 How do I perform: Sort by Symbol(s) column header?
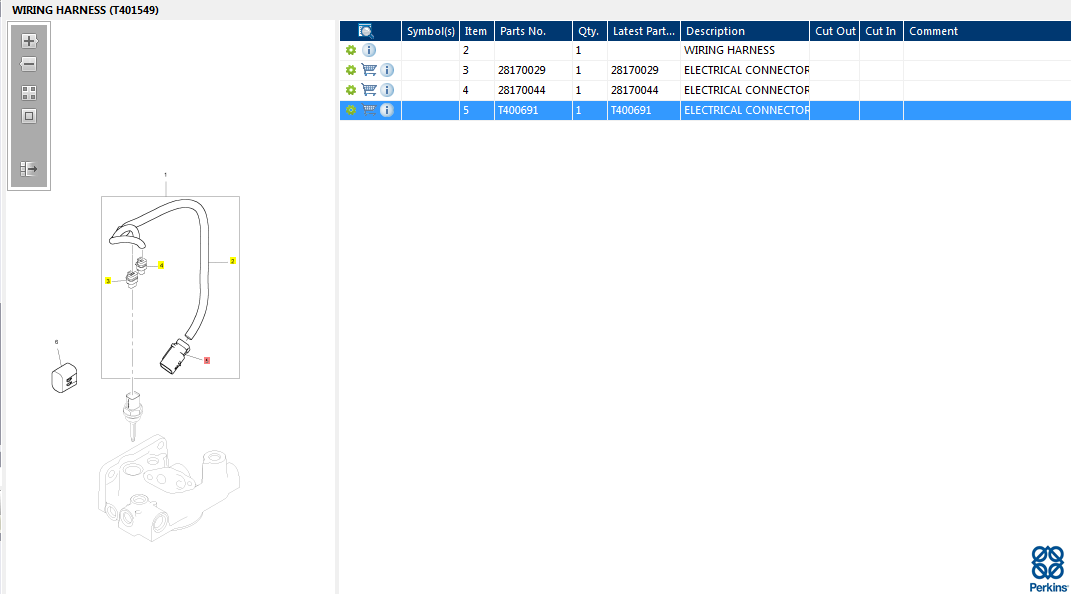pyautogui.click(x=430, y=31)
